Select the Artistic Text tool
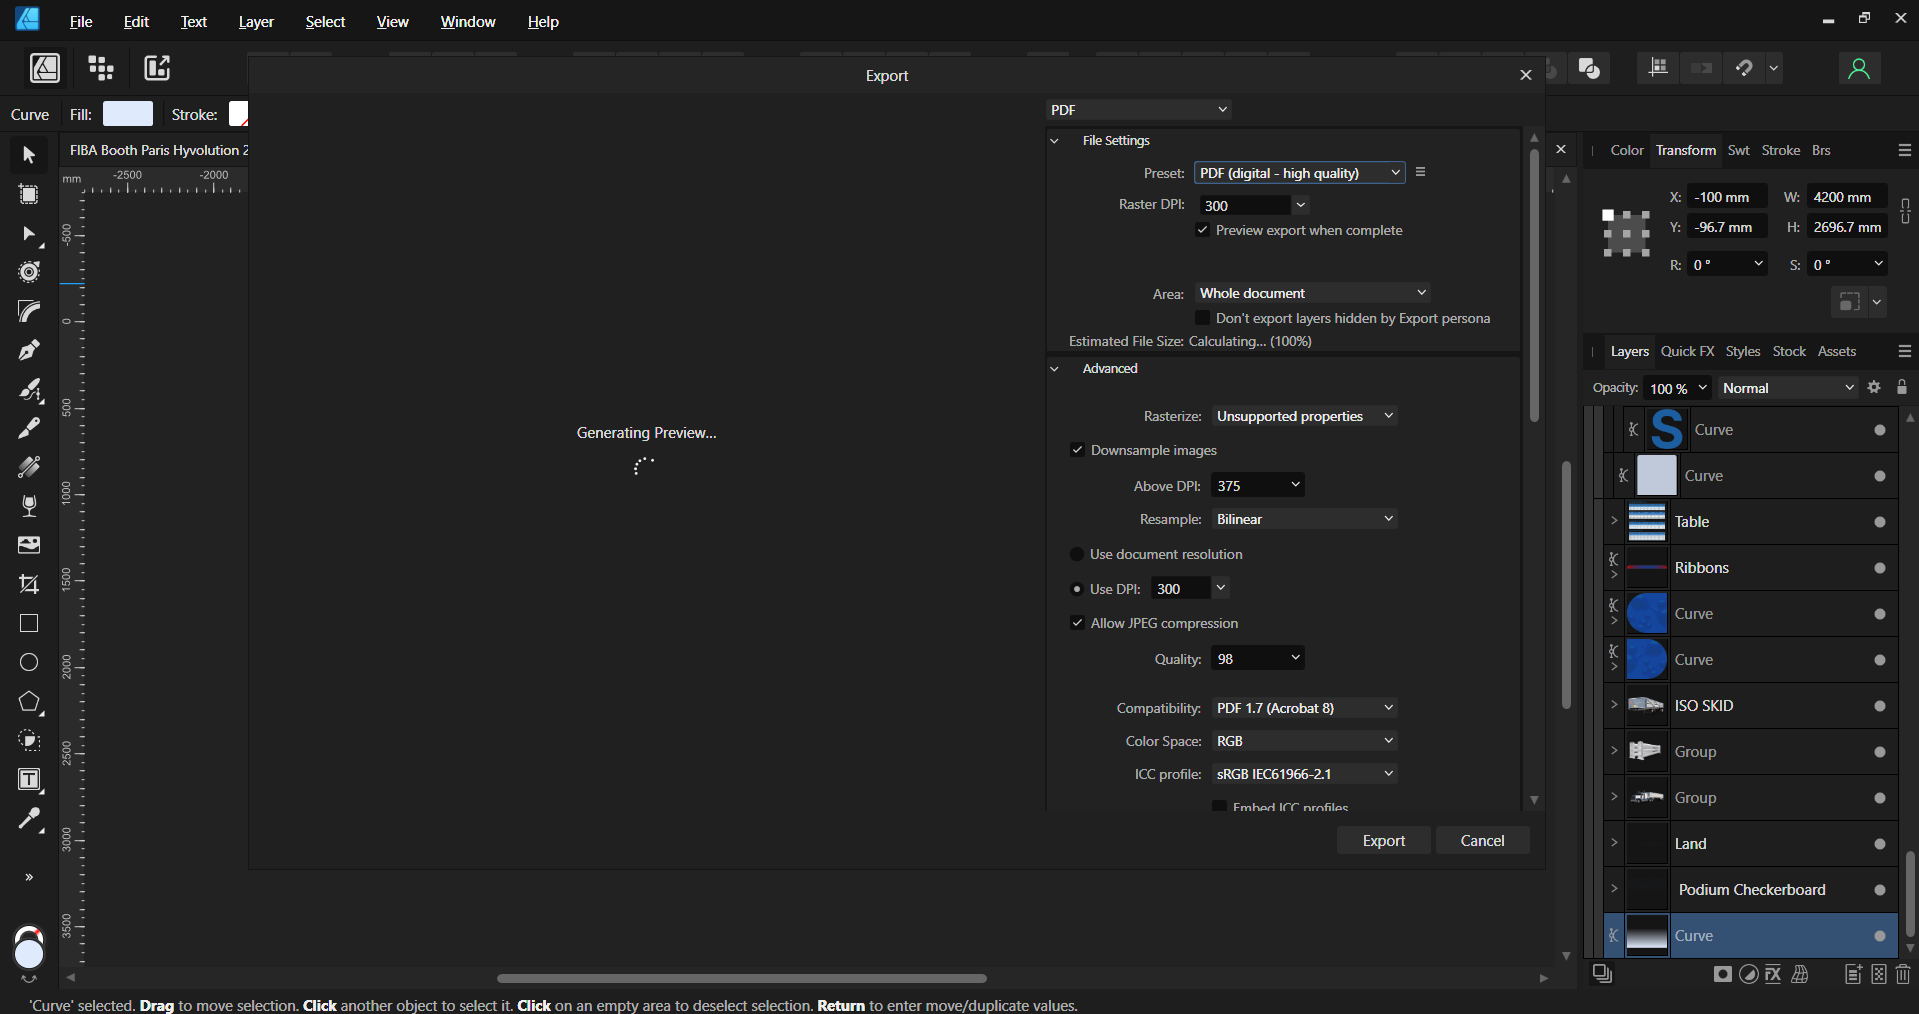This screenshot has height=1014, width=1919. point(29,780)
